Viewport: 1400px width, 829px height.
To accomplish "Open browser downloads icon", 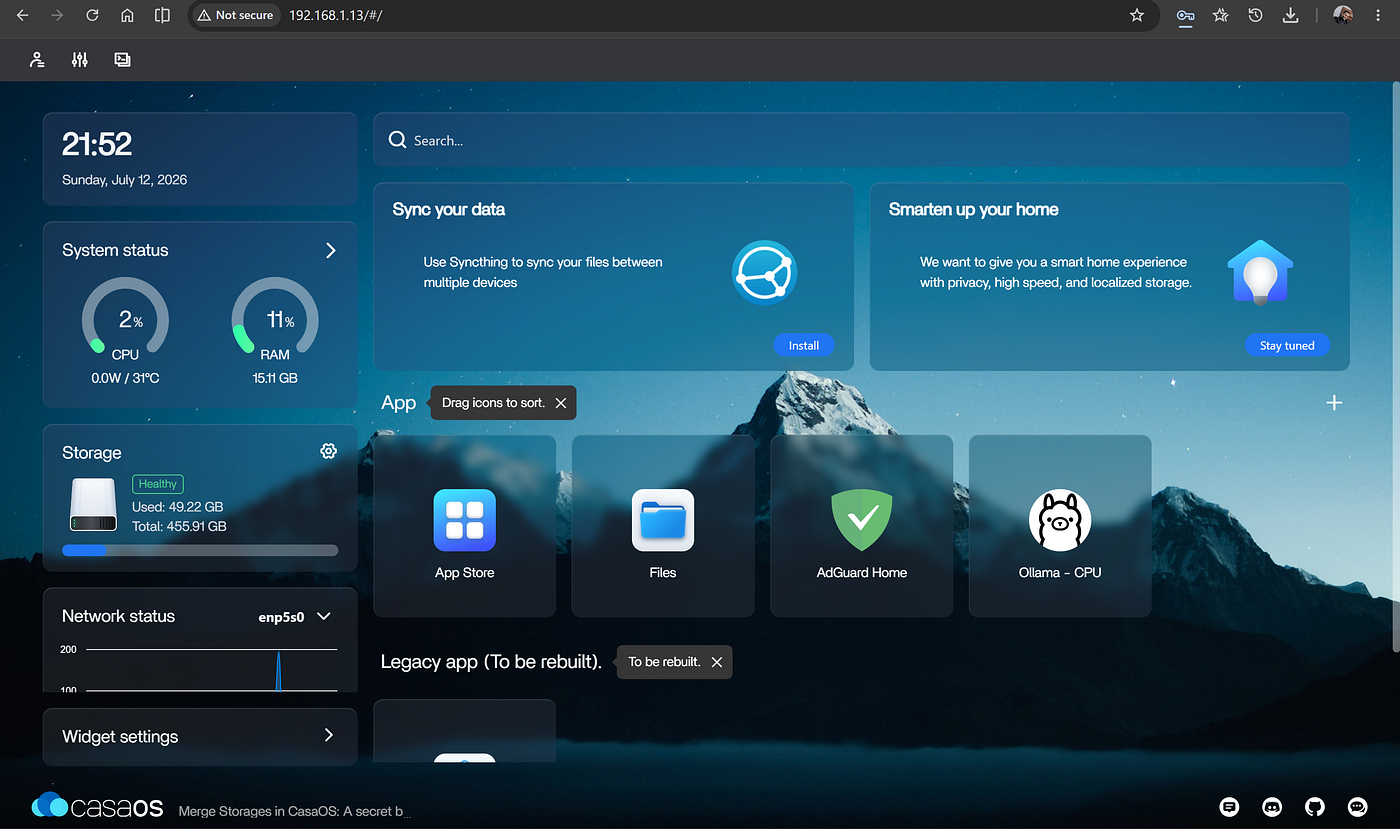I will 1290,15.
